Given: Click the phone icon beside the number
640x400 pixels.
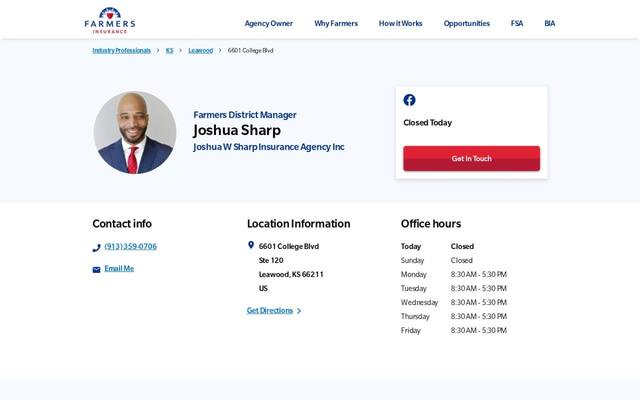Looking at the screenshot, I should (x=96, y=248).
